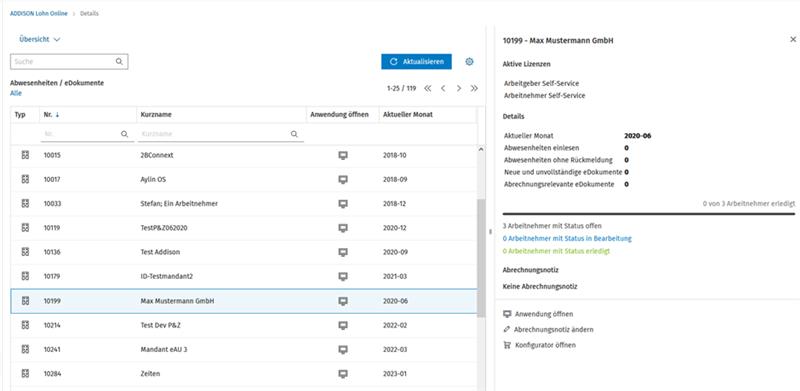Navigate to ADDISON Lohn Online breadcrumb
Viewport: 800px width, 391px height.
coord(39,14)
